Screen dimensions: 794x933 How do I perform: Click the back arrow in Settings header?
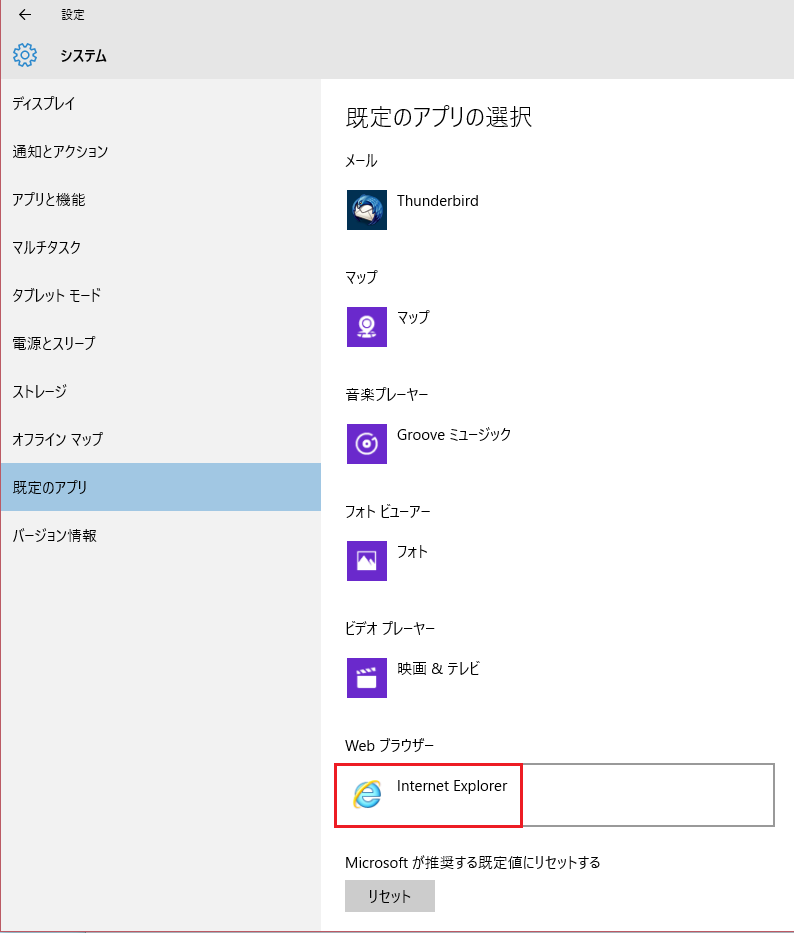pyautogui.click(x=25, y=15)
